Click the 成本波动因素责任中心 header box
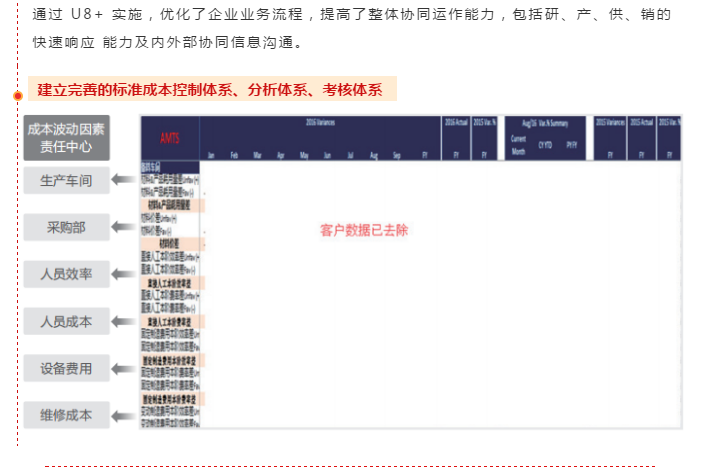Viewport: 701px width, 474px height. pyautogui.click(x=66, y=138)
